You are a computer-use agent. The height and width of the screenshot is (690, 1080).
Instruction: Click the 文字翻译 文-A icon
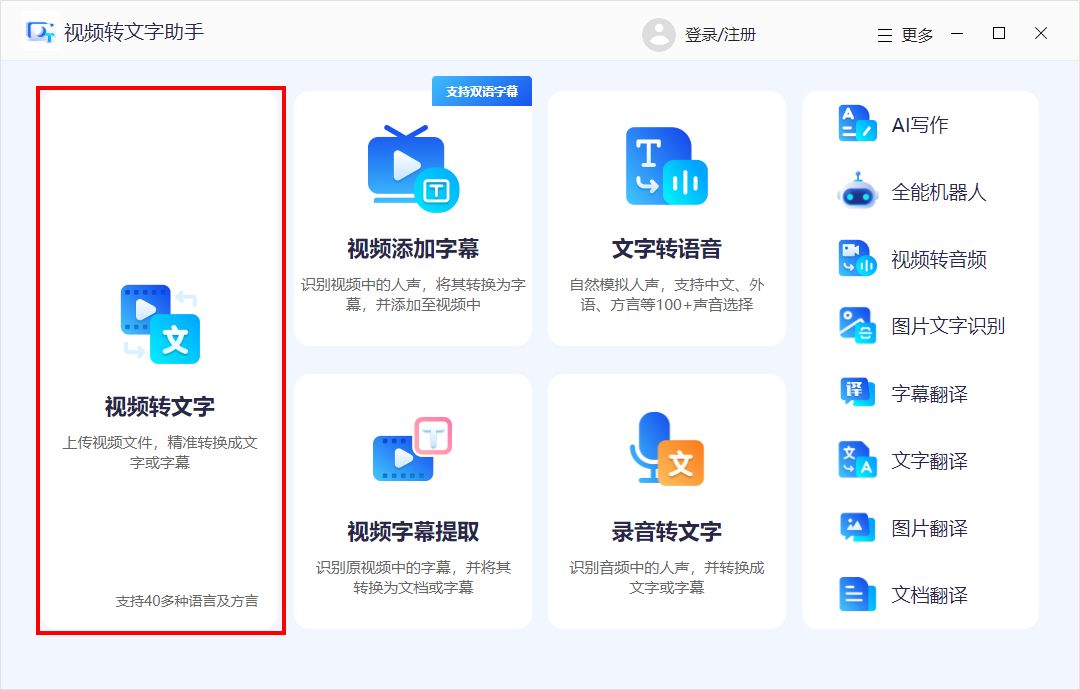point(857,460)
